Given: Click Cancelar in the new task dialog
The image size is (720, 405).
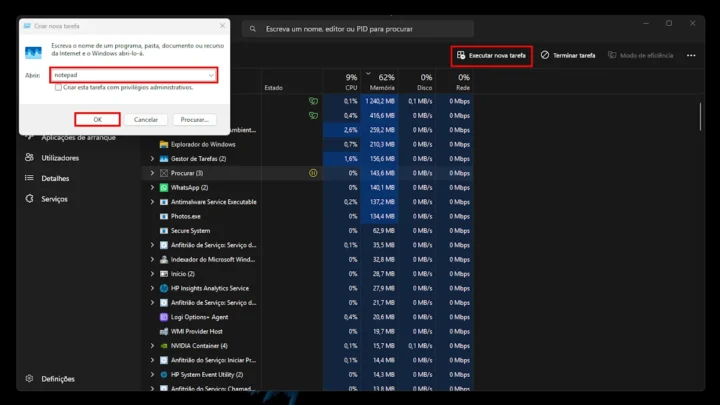Looking at the screenshot, I should (146, 119).
